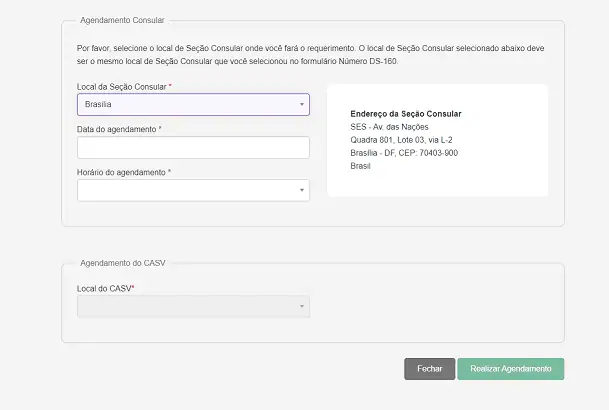Click the Local da Seção Consular label
The width and height of the screenshot is (609, 410).
(124, 87)
